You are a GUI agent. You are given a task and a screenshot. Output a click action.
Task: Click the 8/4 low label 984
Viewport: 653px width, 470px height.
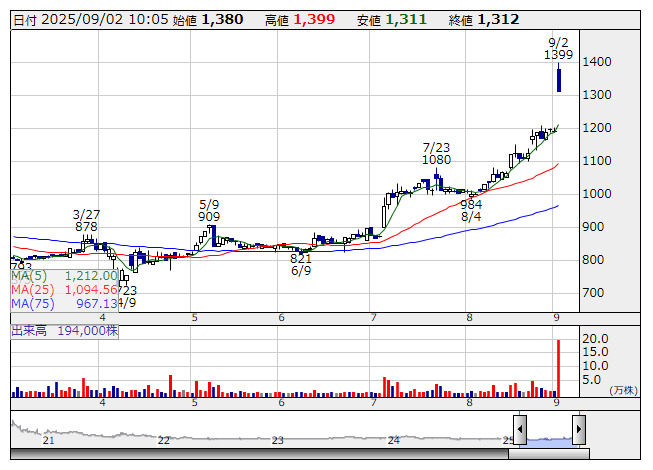pos(471,204)
